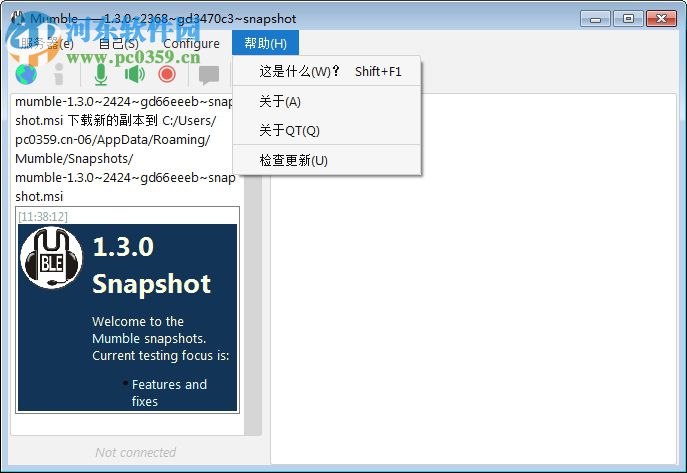Click the Mumble/Snapshots/ path text

(74, 159)
